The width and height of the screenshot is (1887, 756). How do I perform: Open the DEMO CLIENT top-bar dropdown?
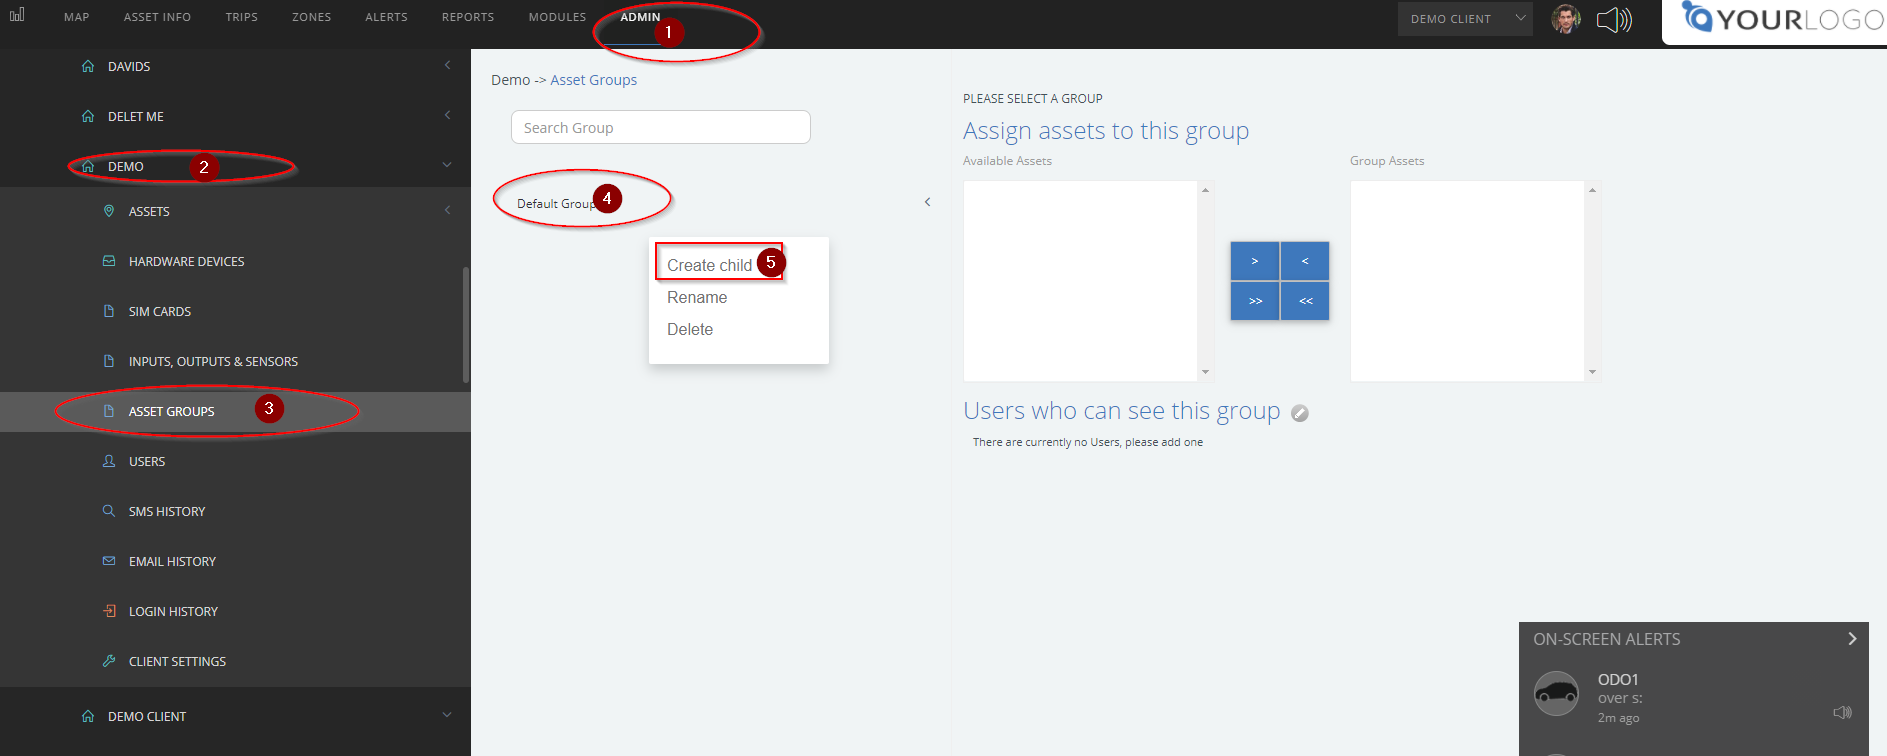(x=1465, y=19)
